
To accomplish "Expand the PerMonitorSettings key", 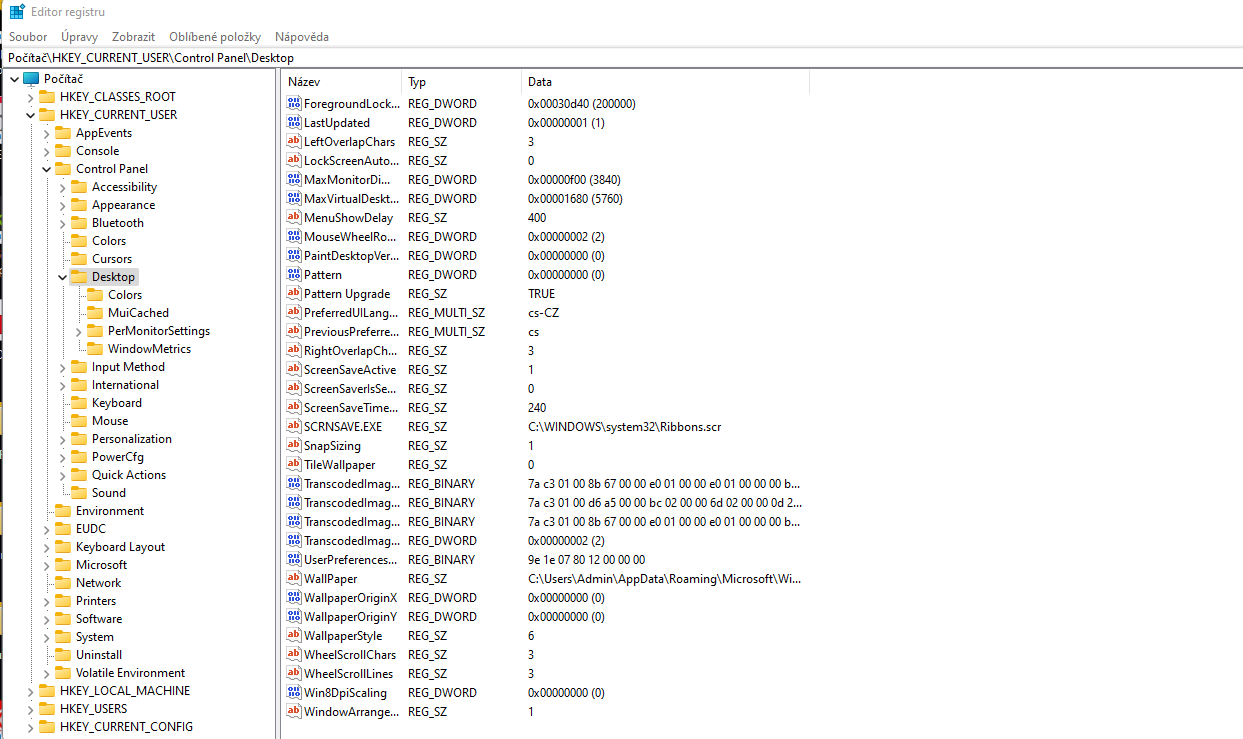I will [79, 331].
